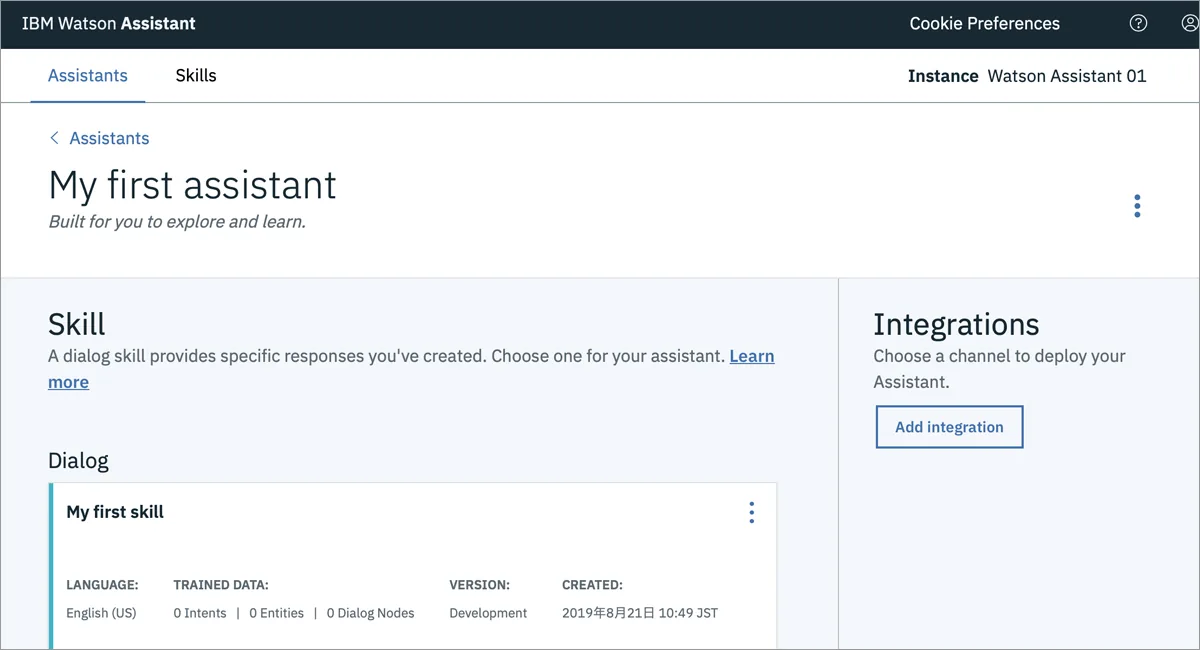This screenshot has height=650, width=1200.
Task: Click the 0 Entities value
Action: click(x=276, y=613)
